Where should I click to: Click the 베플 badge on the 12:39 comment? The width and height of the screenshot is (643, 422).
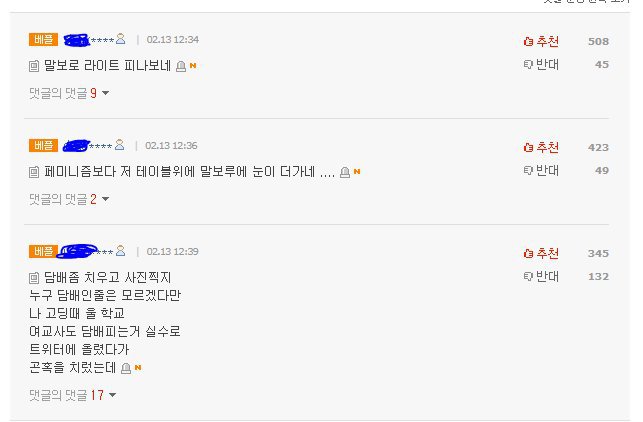click(44, 251)
